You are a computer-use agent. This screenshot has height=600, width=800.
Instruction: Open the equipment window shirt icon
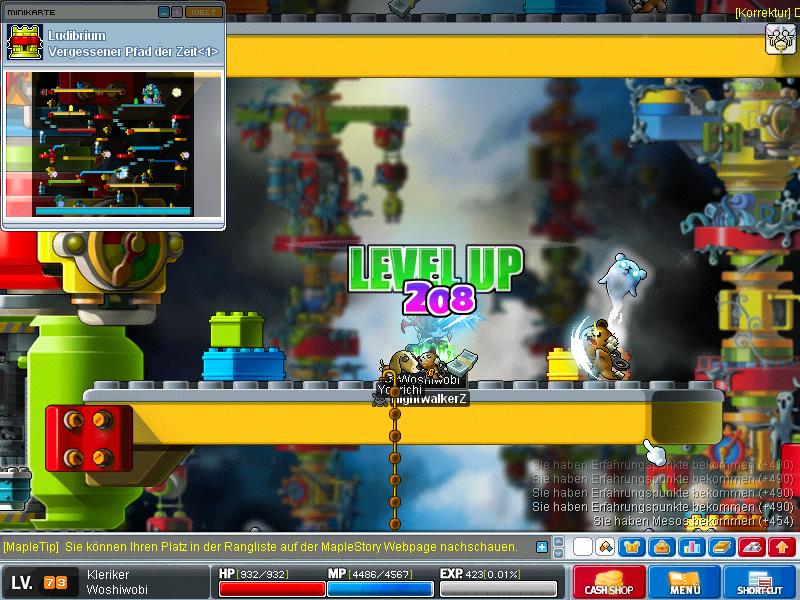tap(632, 547)
